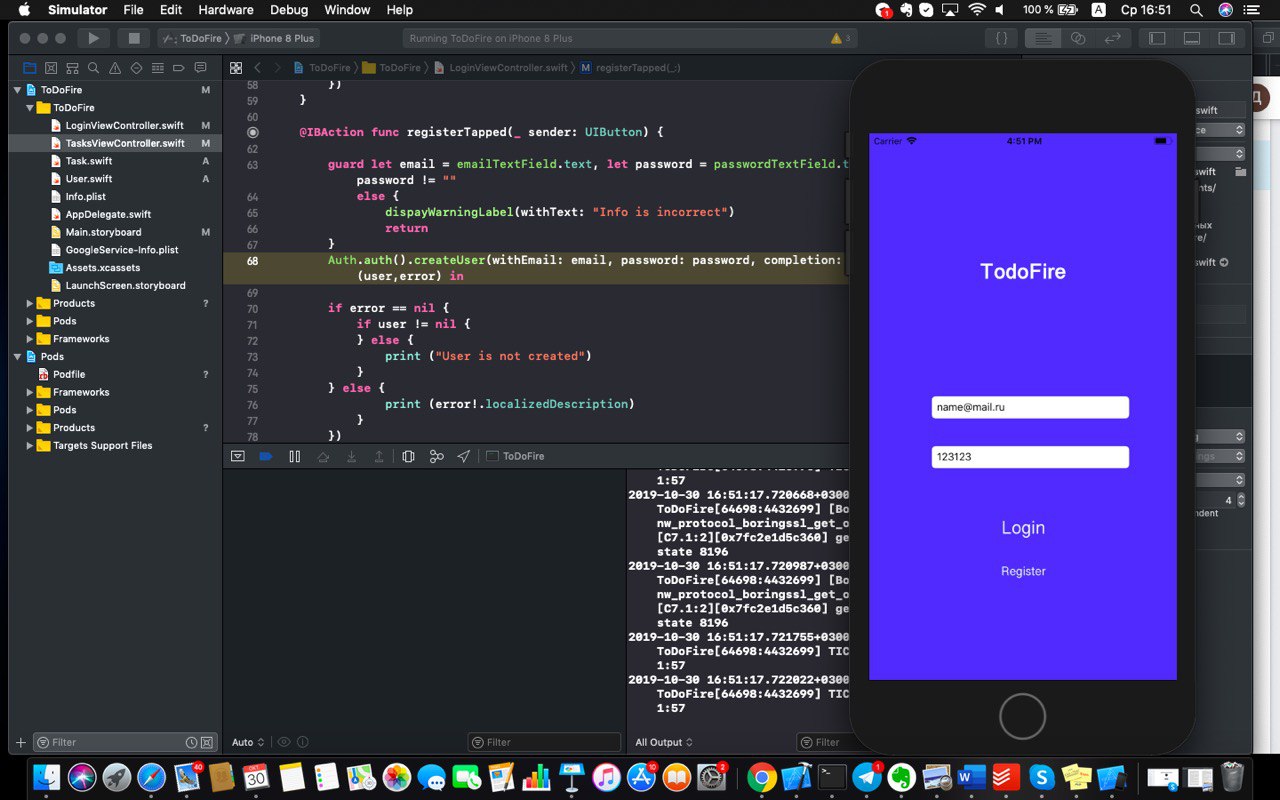This screenshot has width=1280, height=800.
Task: Click the email field with name@mail.ru
Action: coord(1030,407)
